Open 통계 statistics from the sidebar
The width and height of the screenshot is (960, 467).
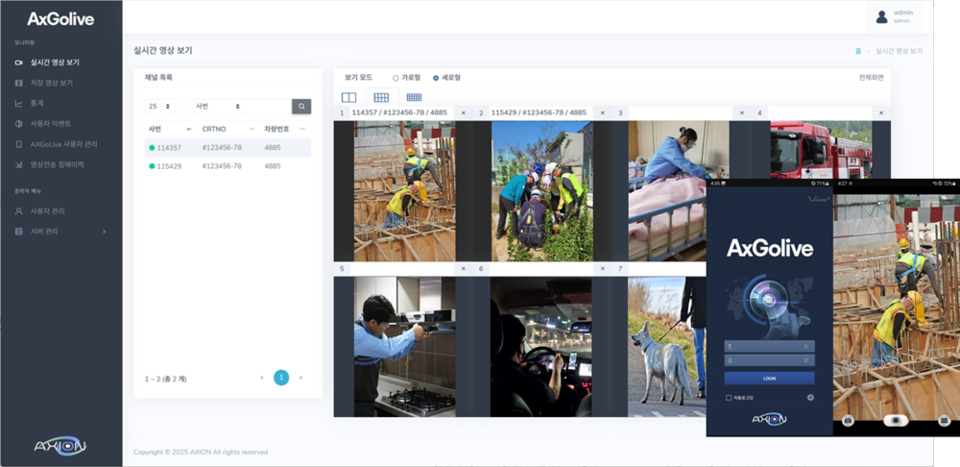tap(36, 103)
